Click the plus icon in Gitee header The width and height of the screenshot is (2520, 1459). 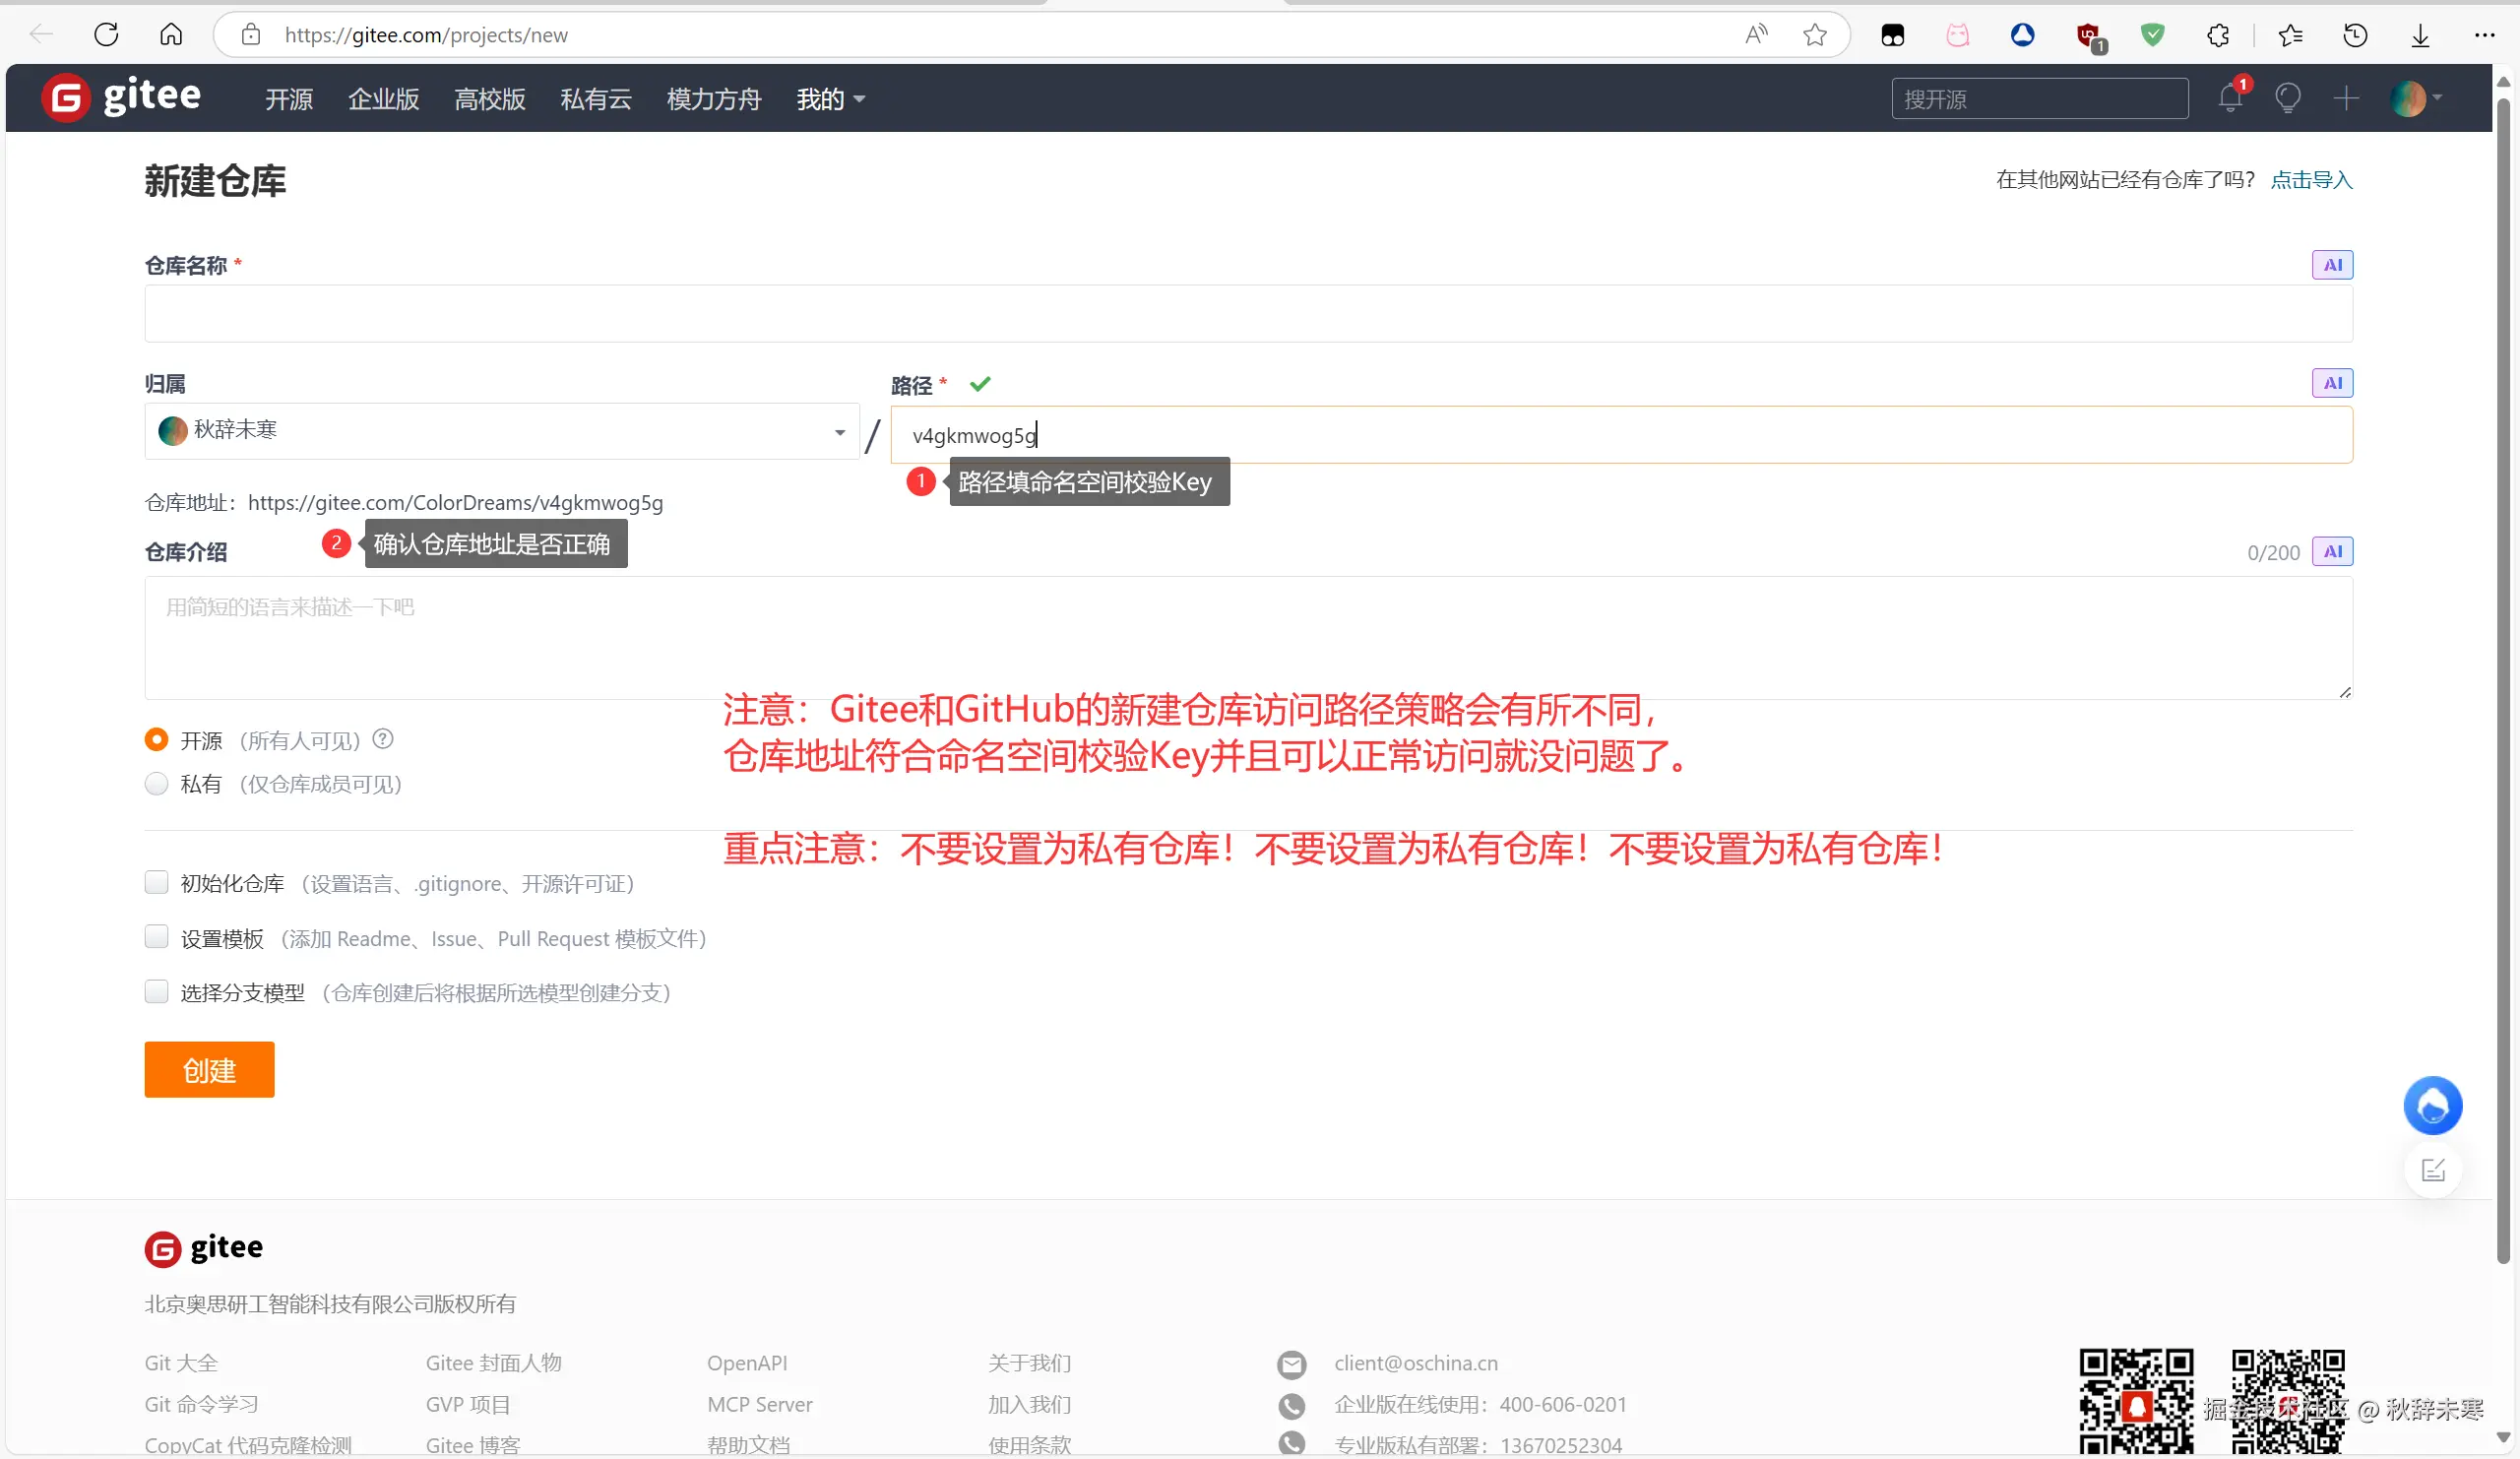click(2346, 98)
